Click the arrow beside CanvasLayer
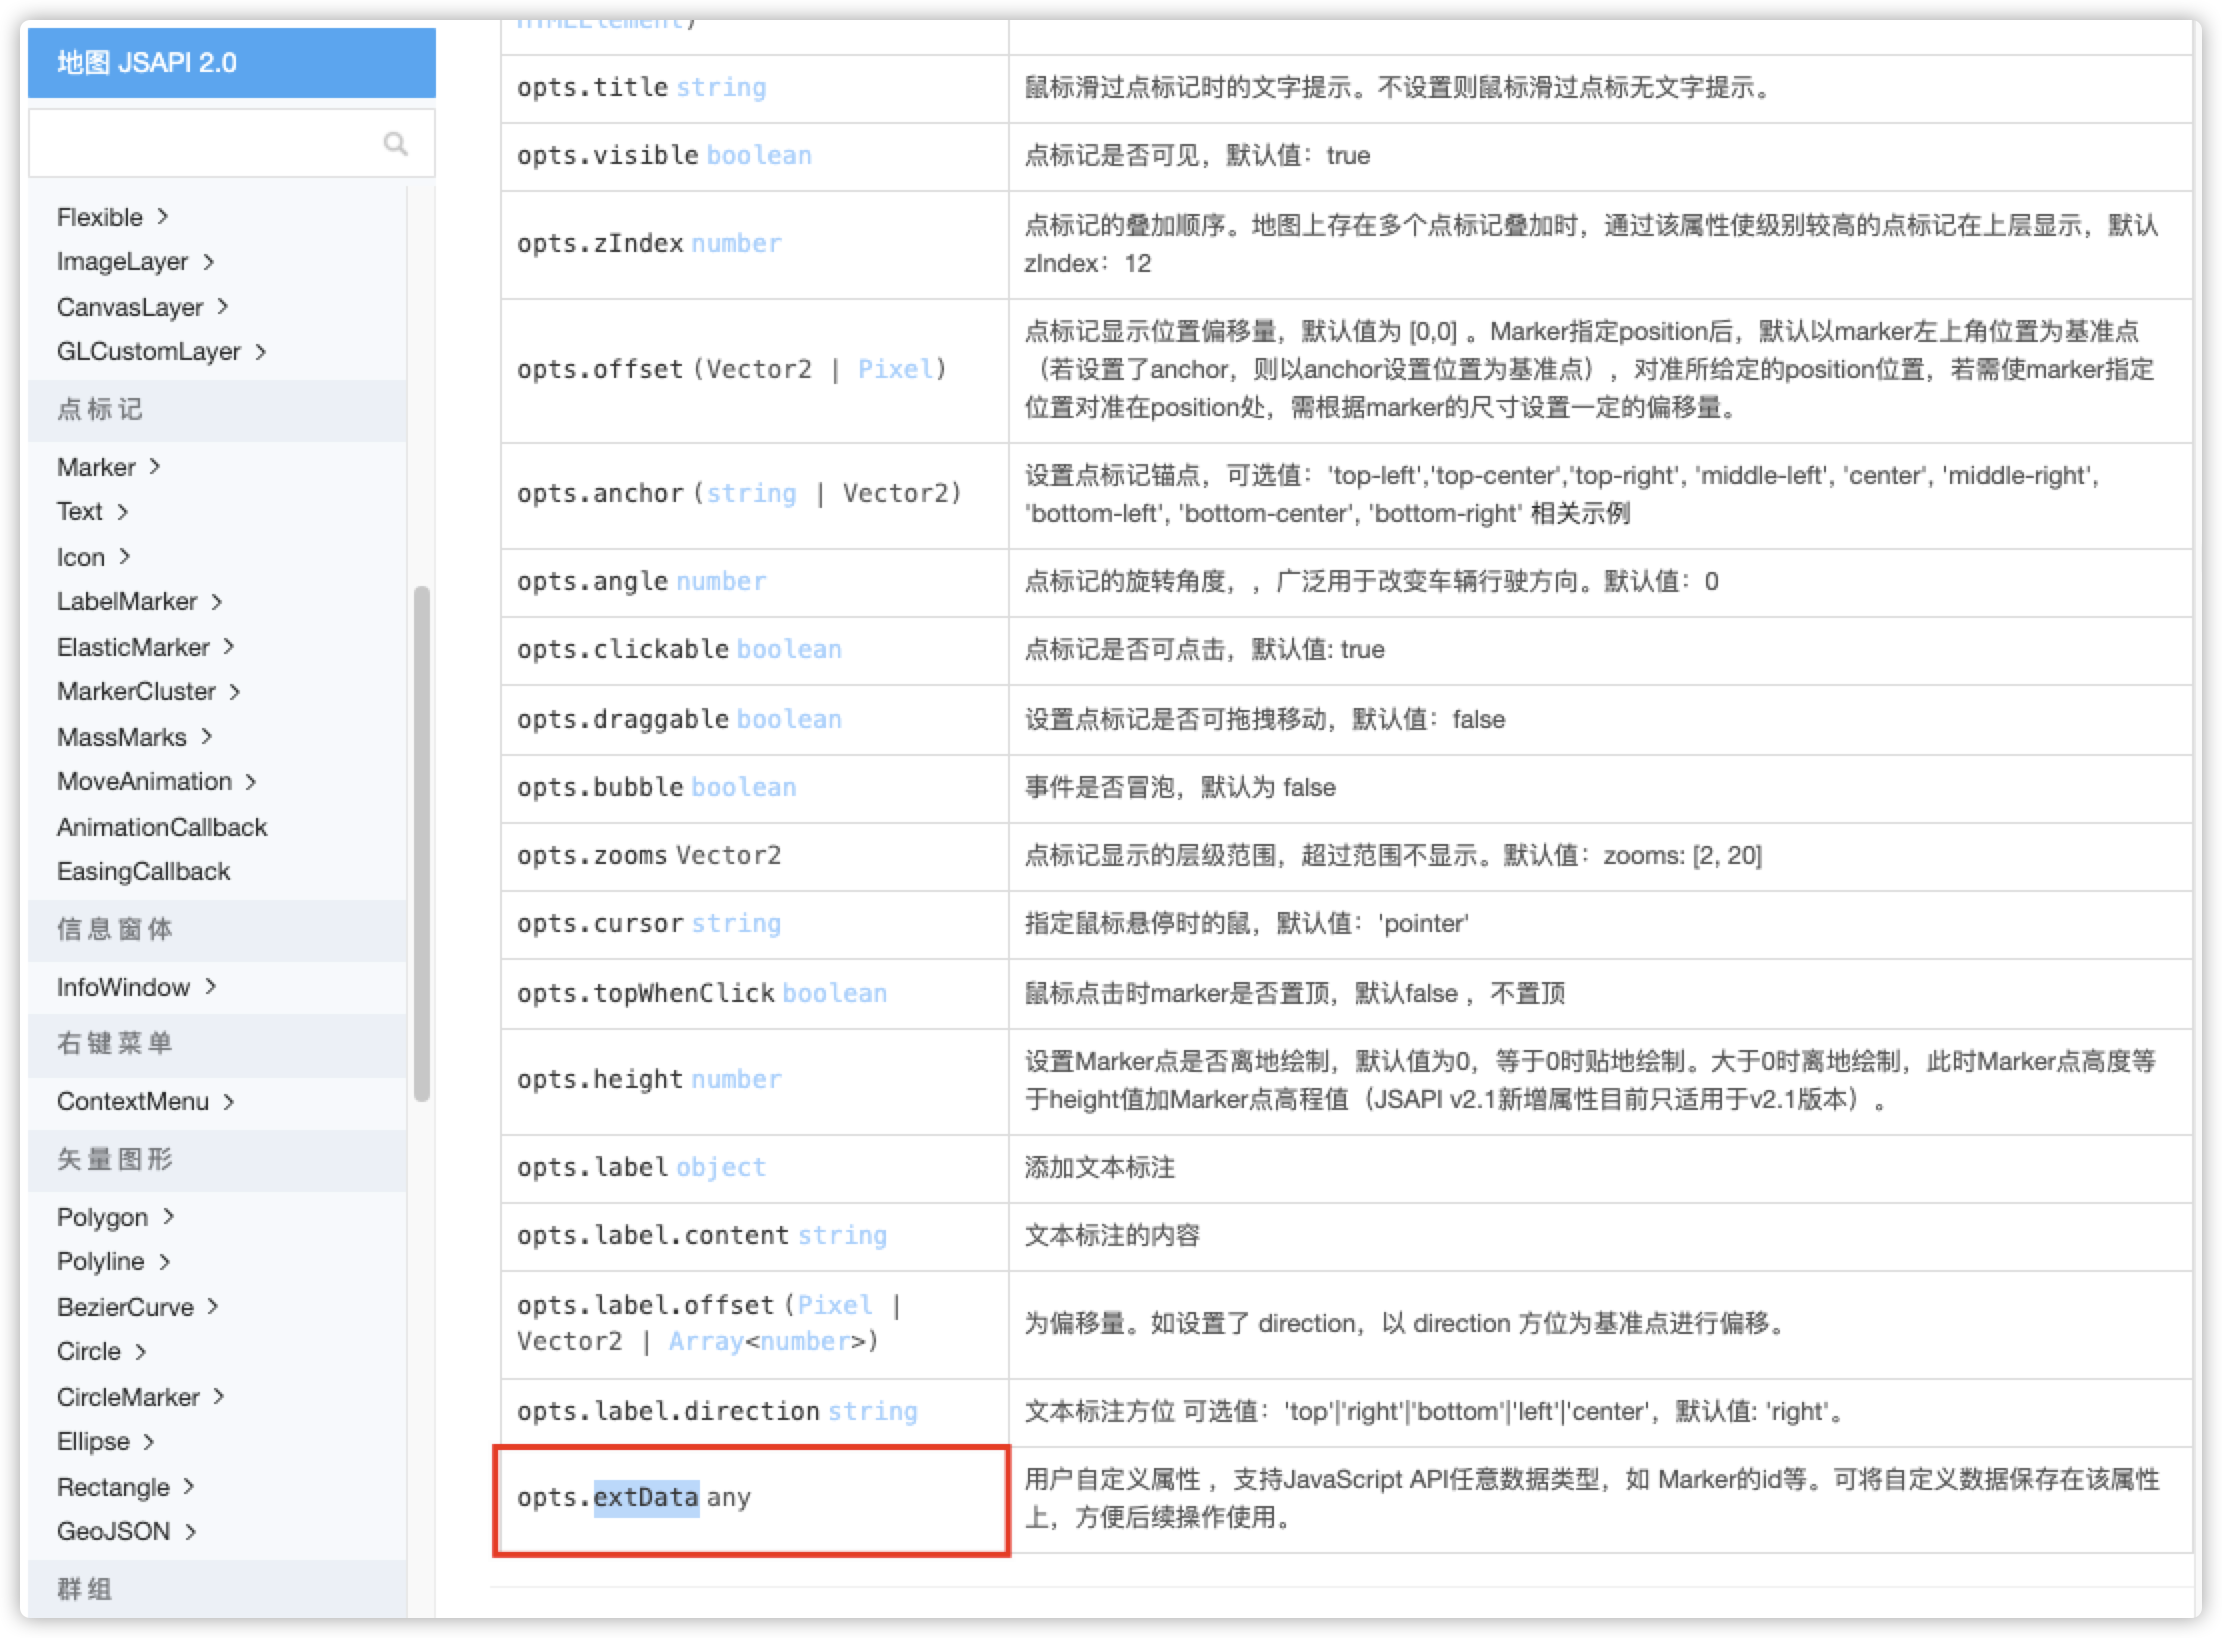 [223, 307]
